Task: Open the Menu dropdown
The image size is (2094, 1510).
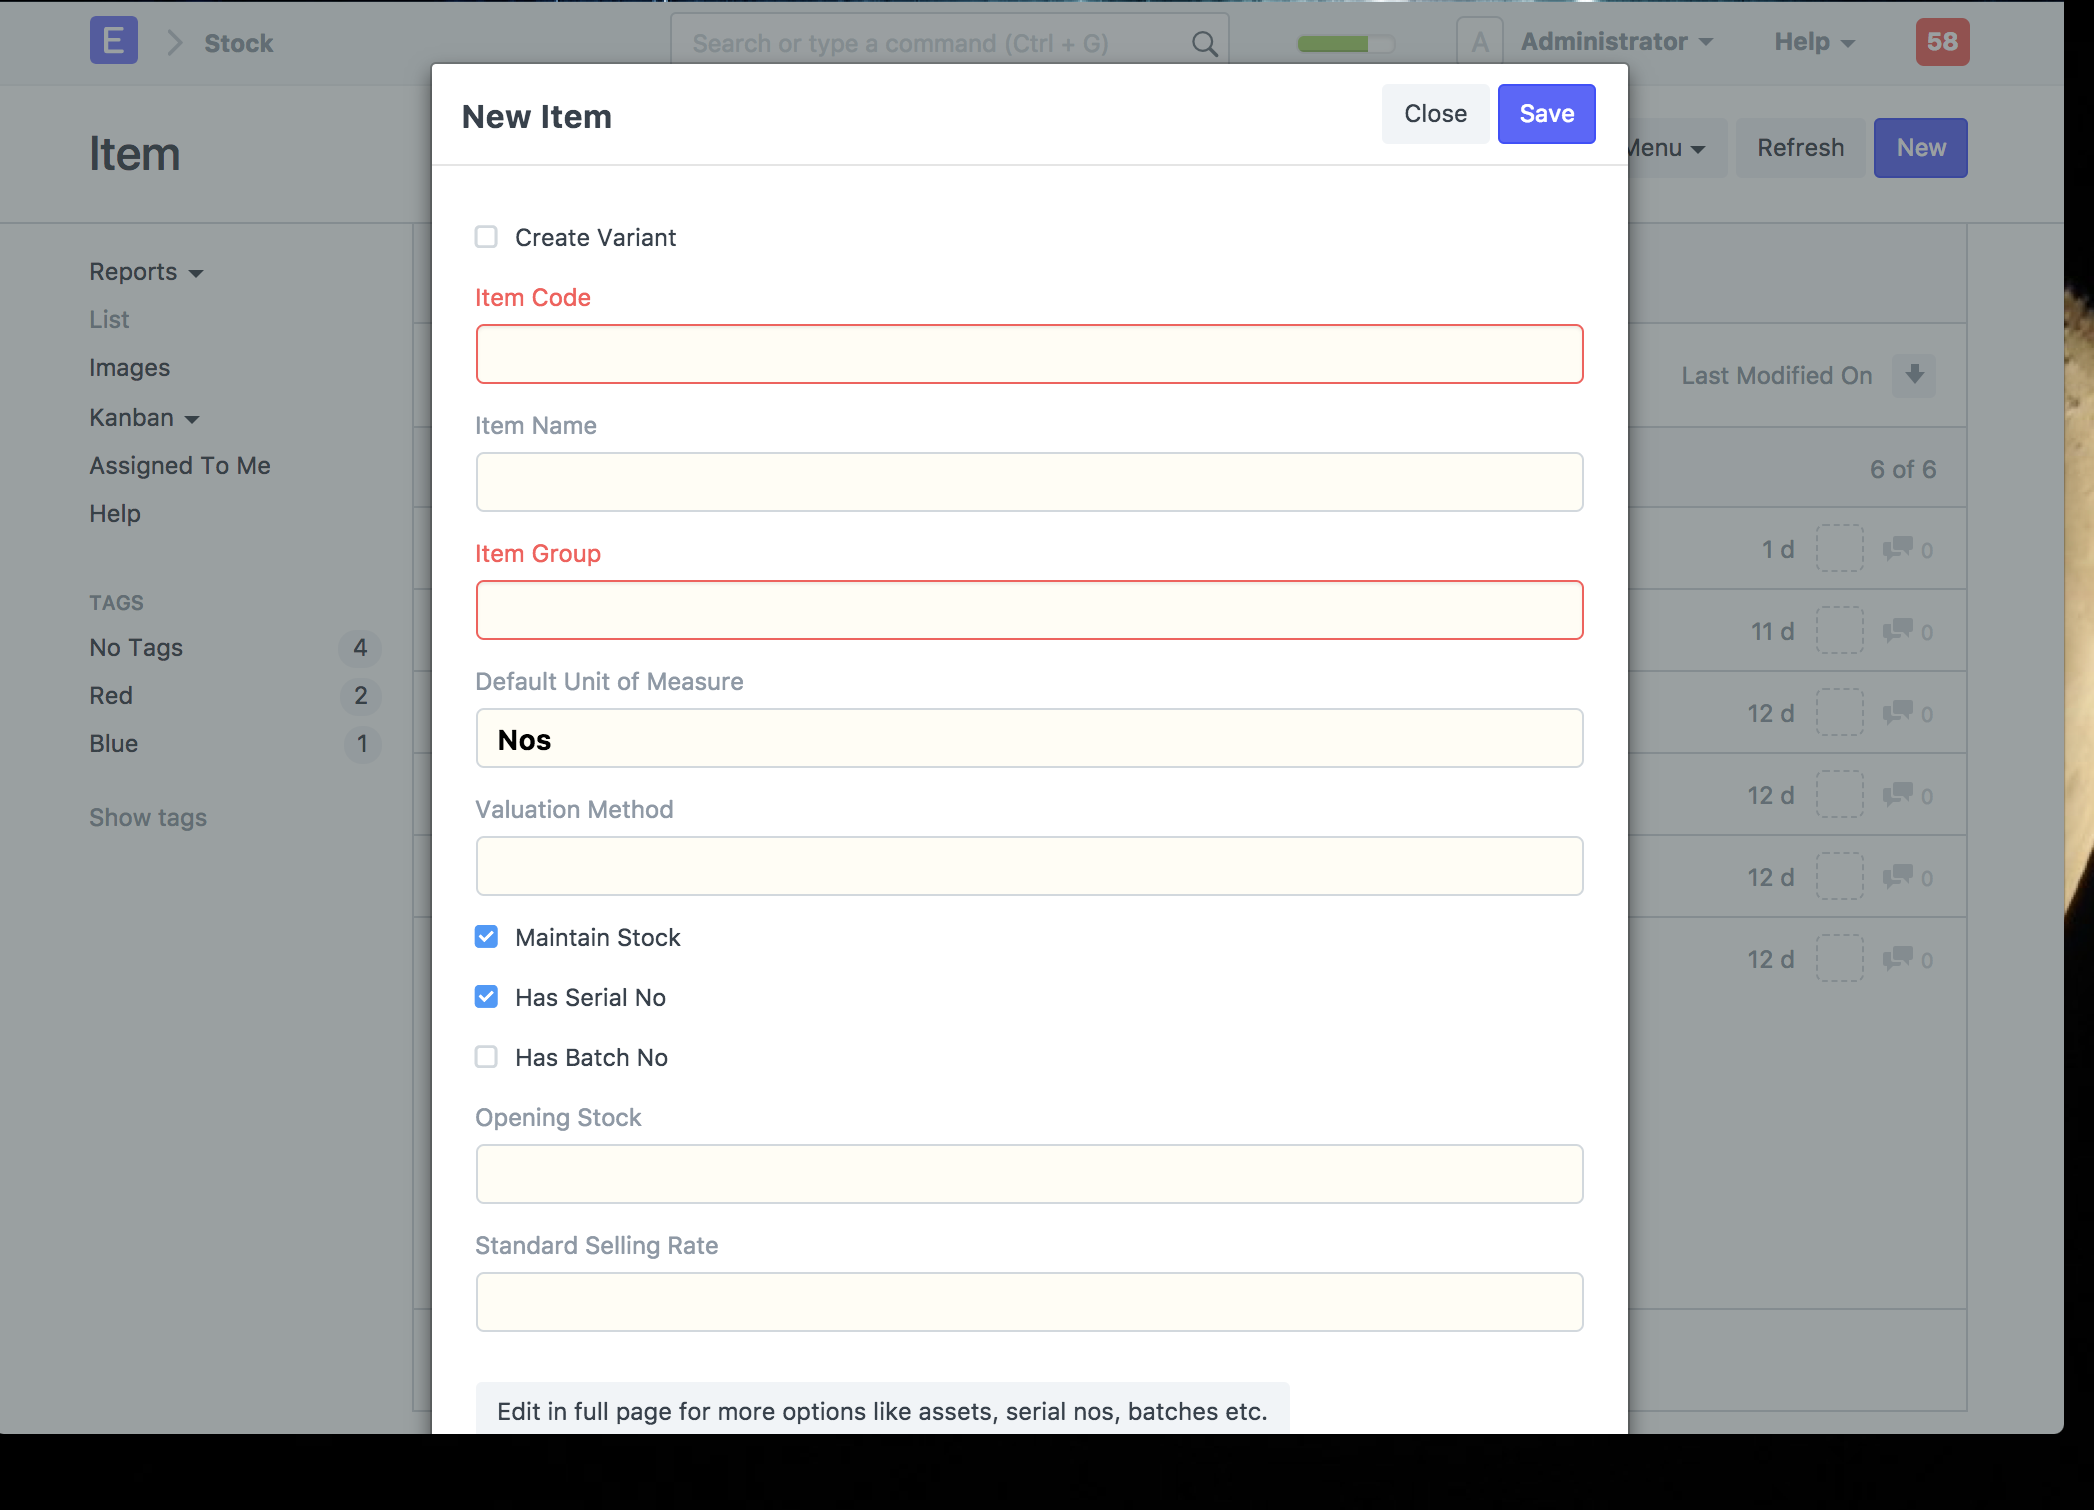Action: point(1660,147)
